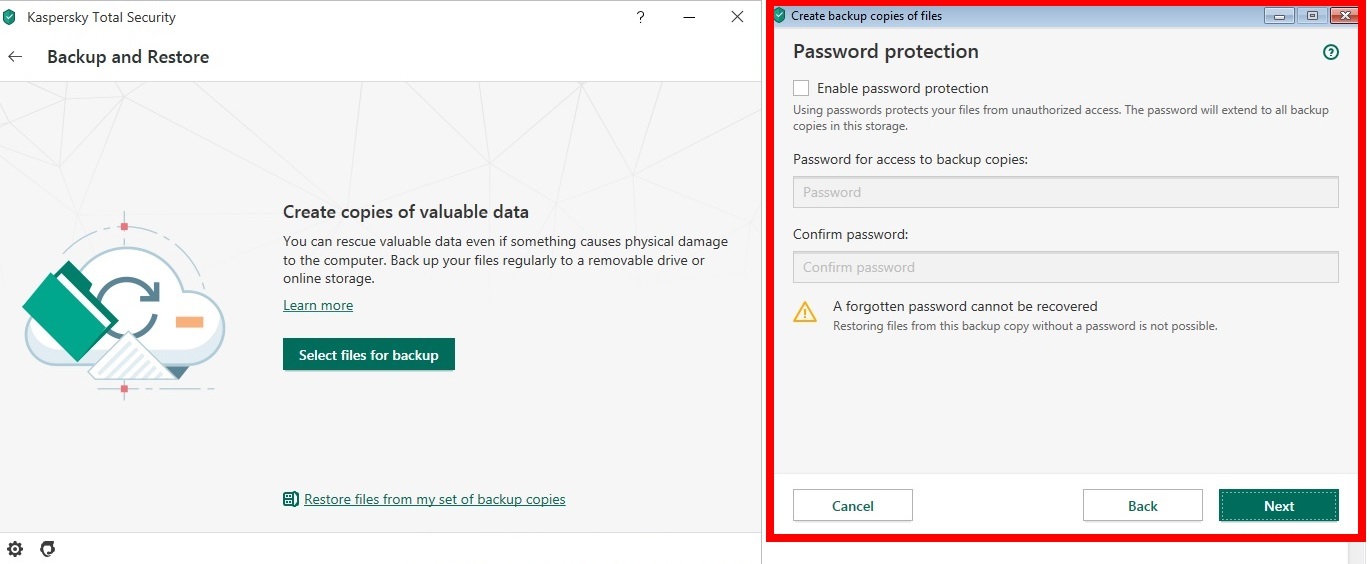The height and width of the screenshot is (564, 1369).
Task: Open the question mark help in Kaspersky title bar
Action: coord(641,17)
